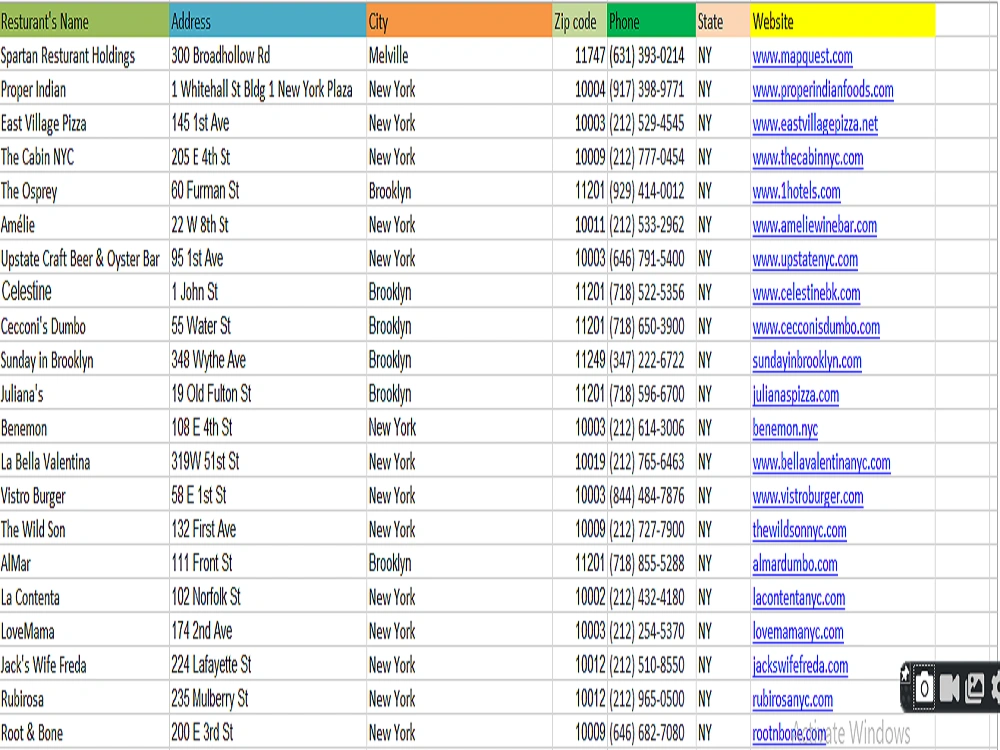Open the jackswifefreda.com link
Screen dimensions: 1000x750
pyautogui.click(x=800, y=665)
